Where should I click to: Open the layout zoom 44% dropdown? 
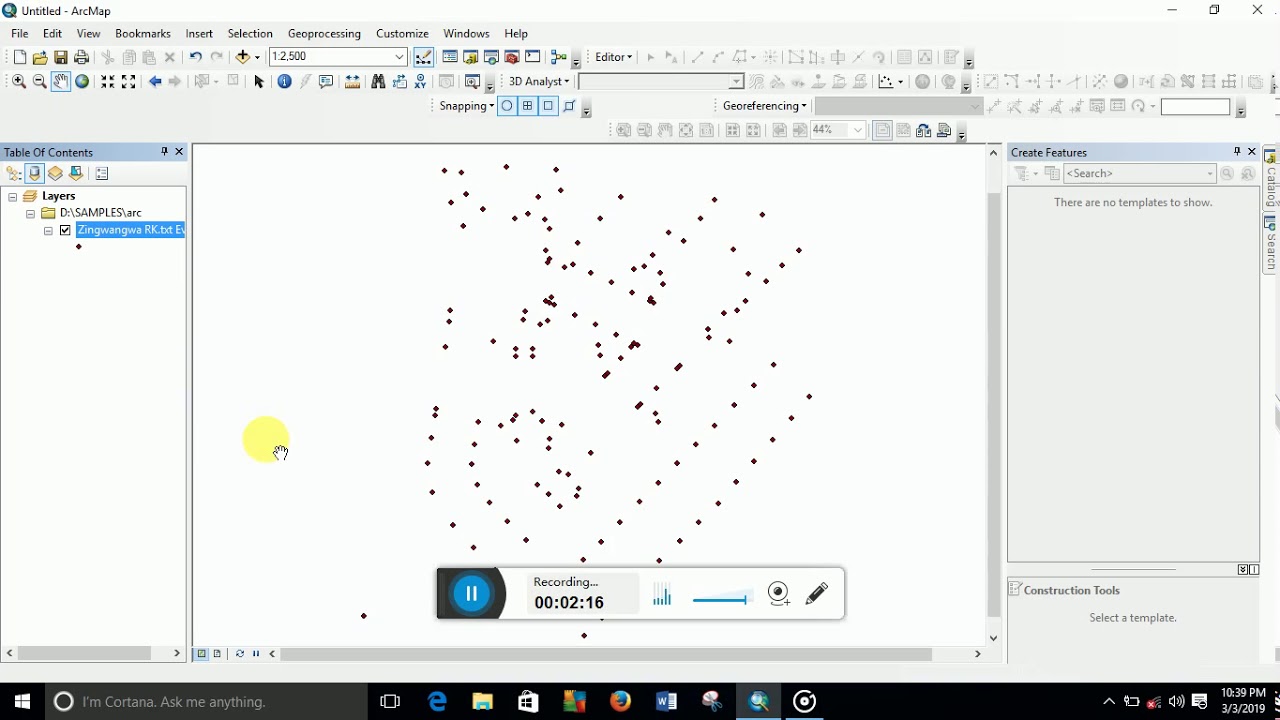point(858,130)
